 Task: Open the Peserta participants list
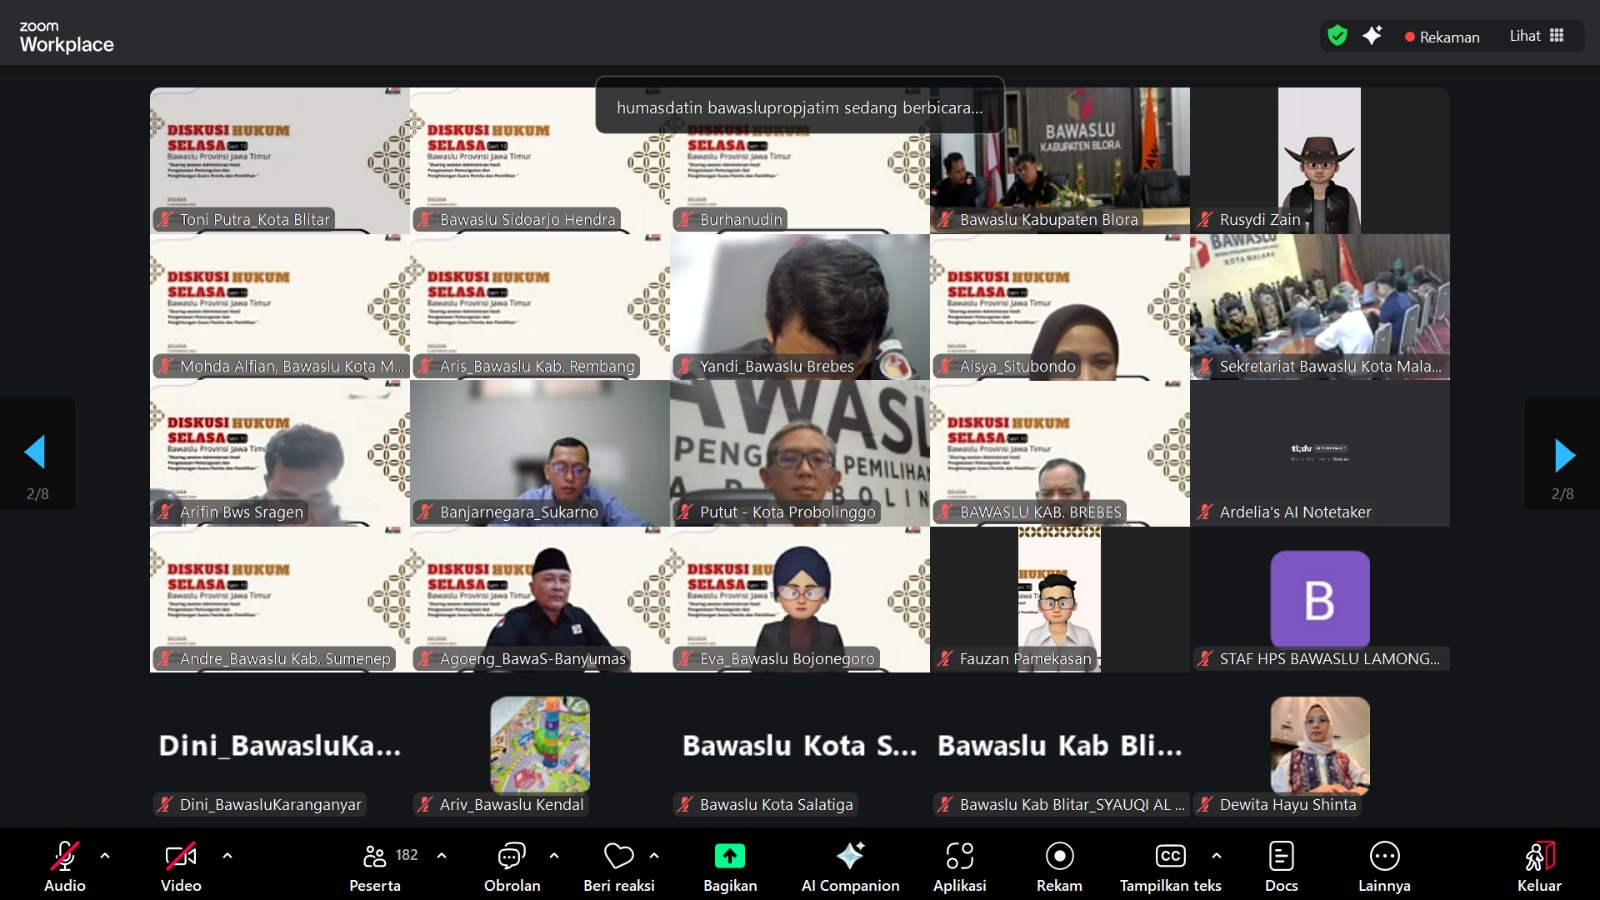375,865
